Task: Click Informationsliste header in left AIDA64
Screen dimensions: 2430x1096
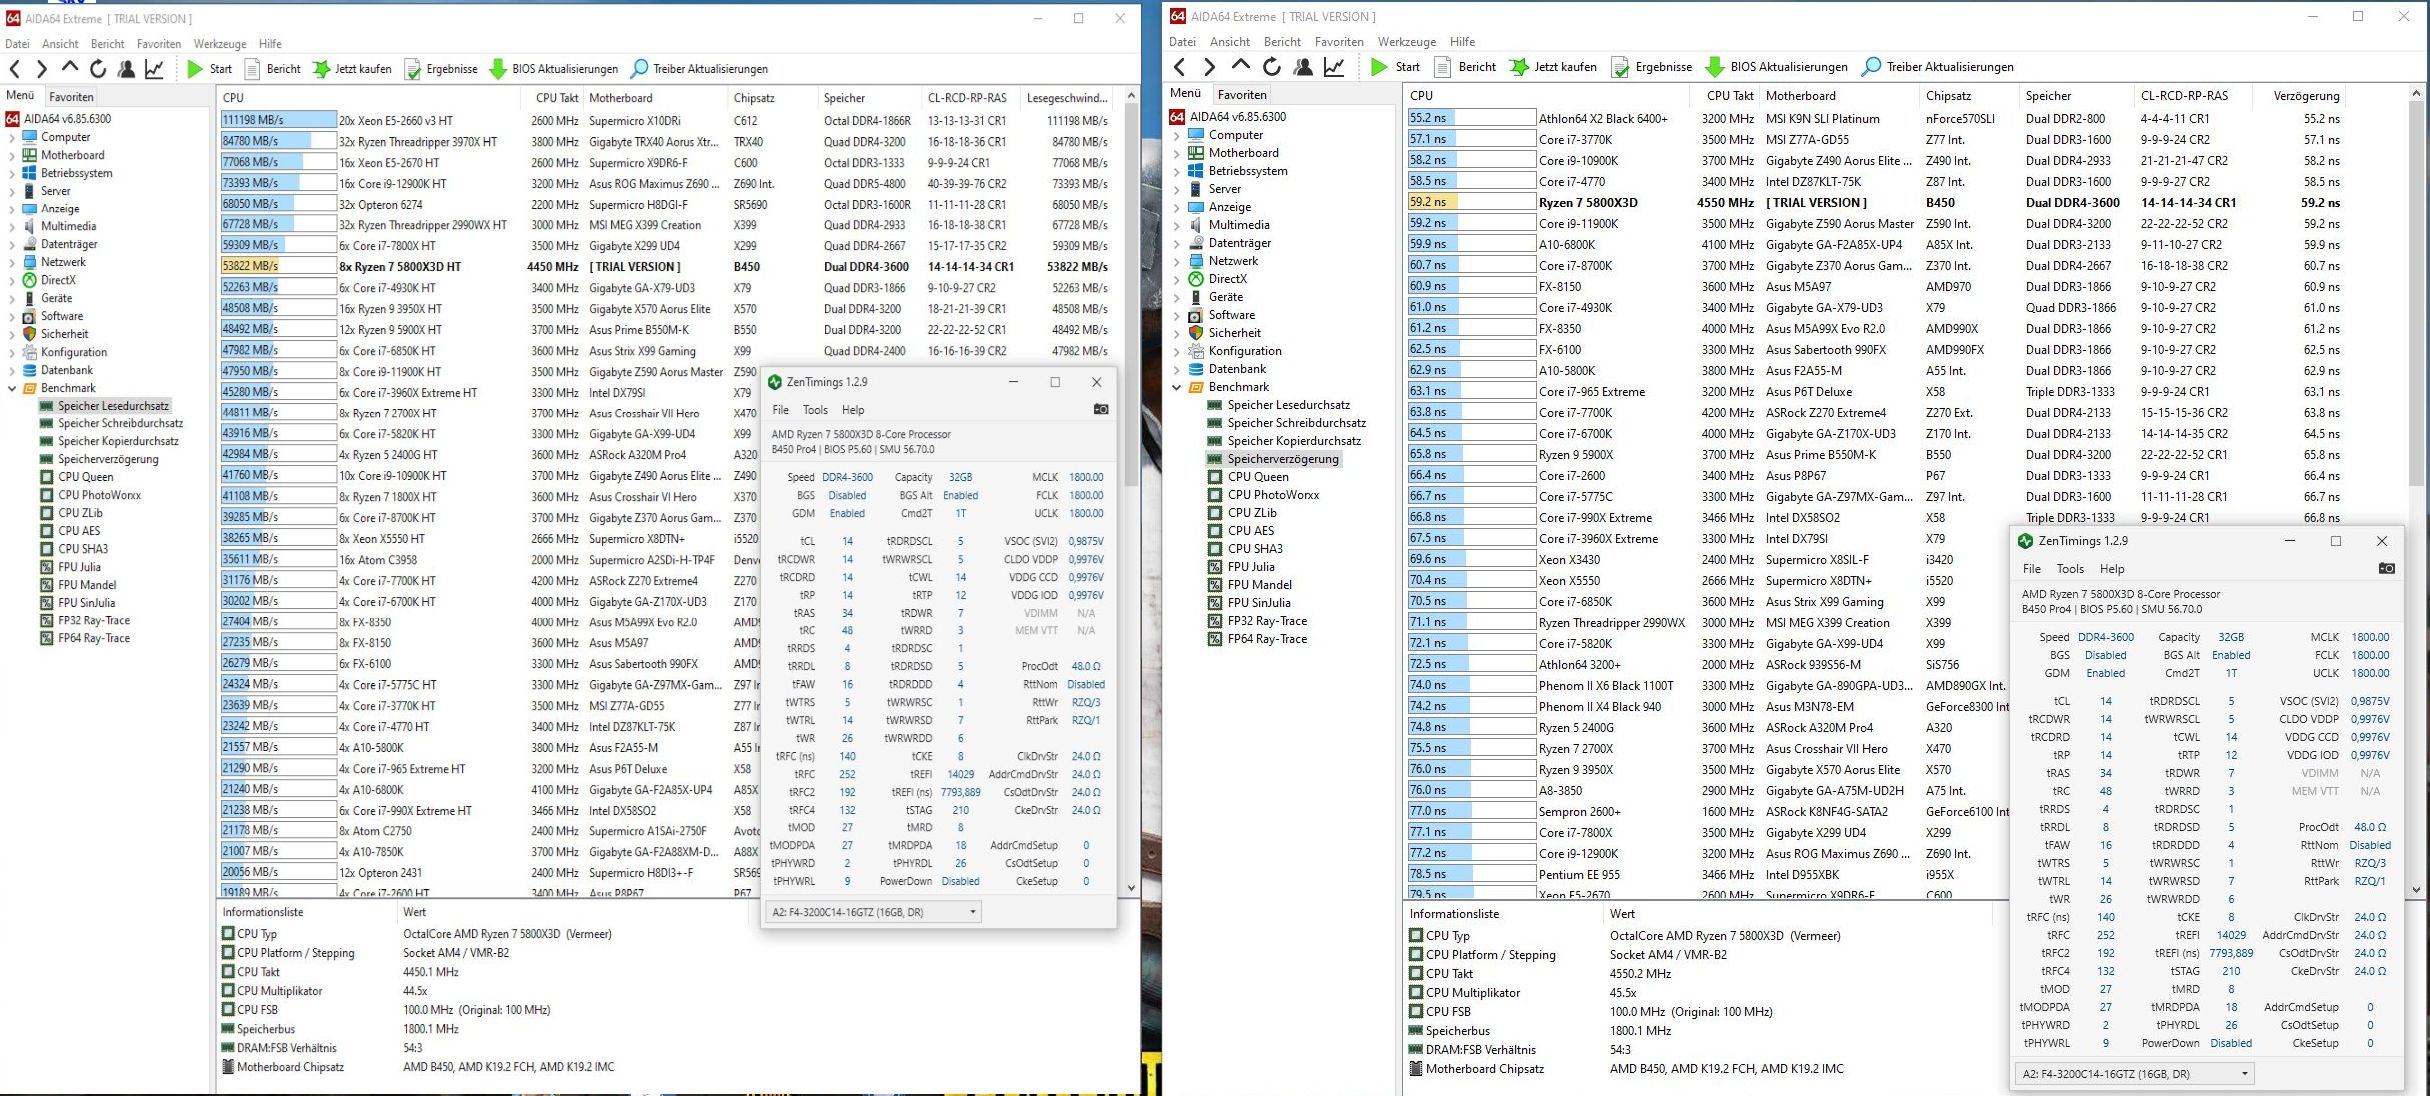Action: (263, 912)
